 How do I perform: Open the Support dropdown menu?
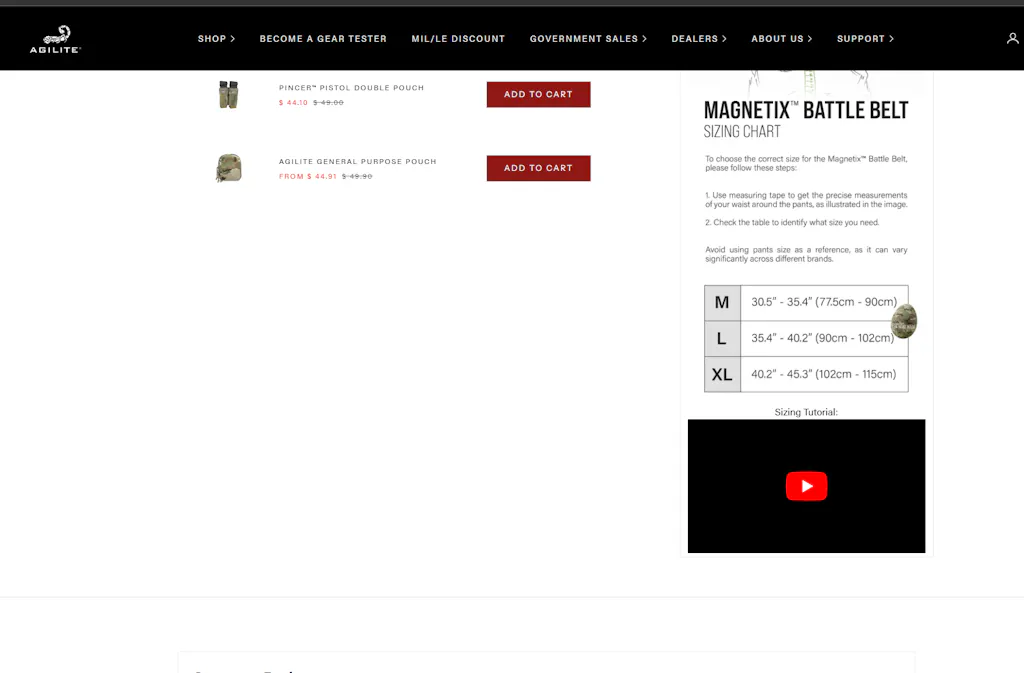pyautogui.click(x=865, y=39)
